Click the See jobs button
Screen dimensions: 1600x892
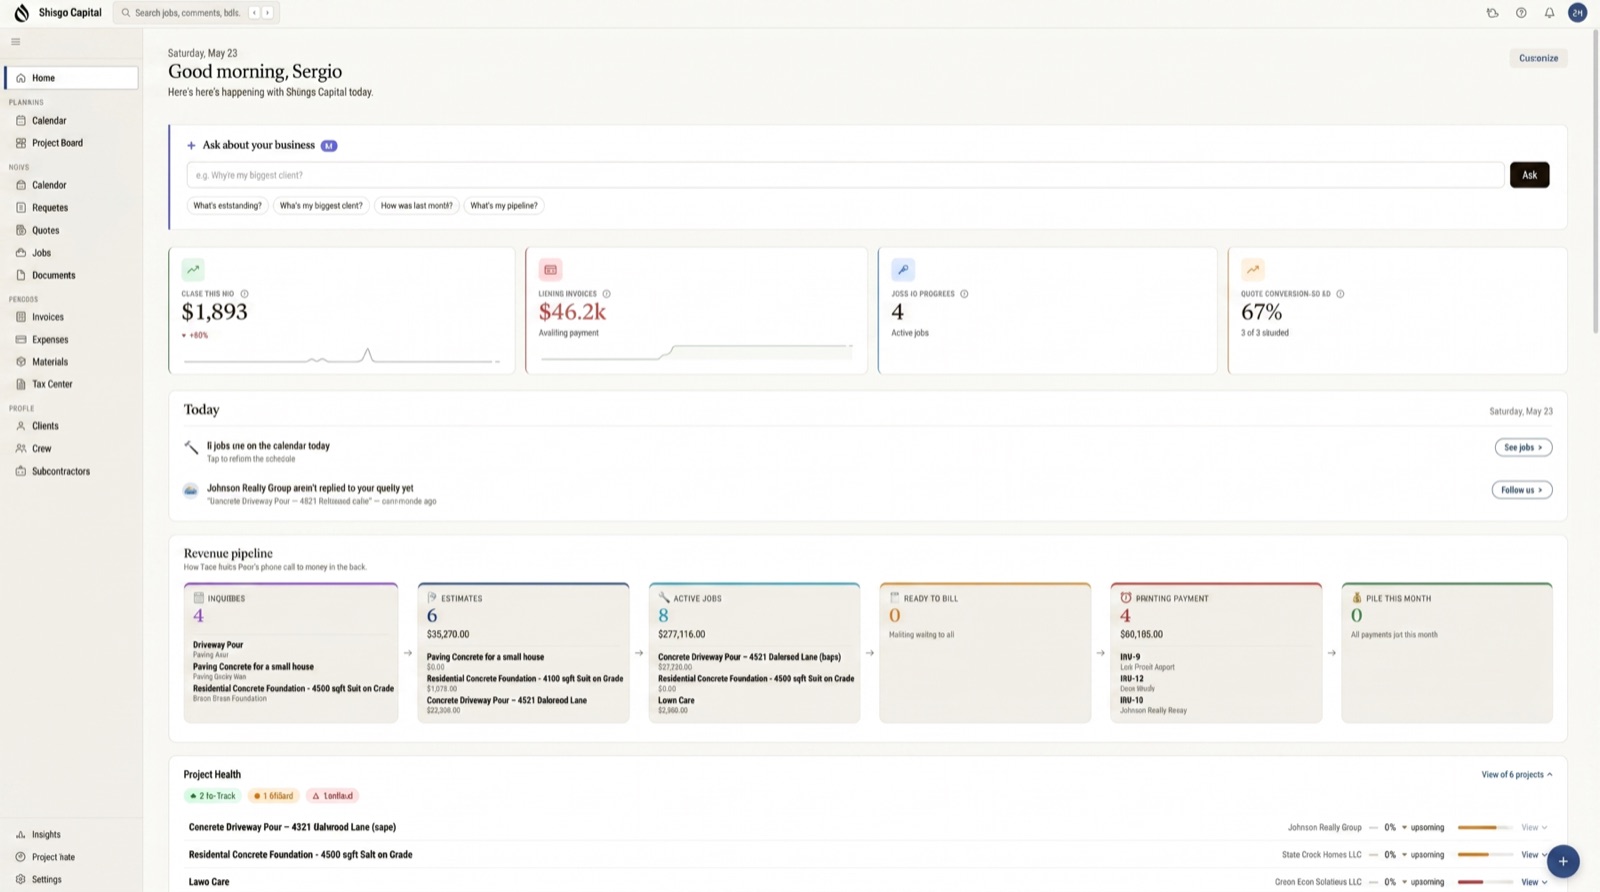[1523, 447]
